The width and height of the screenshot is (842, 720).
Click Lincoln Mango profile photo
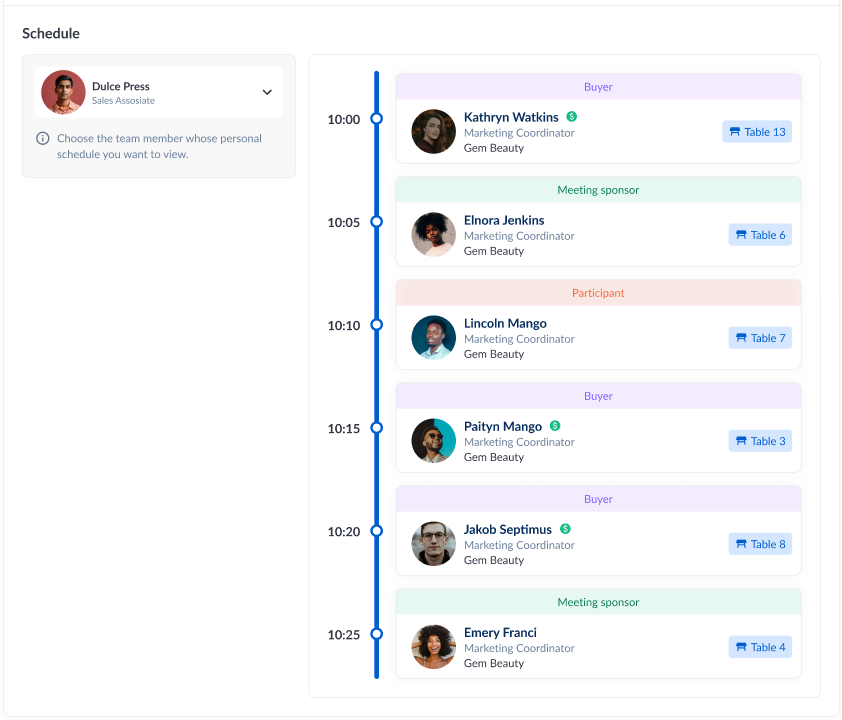point(434,338)
